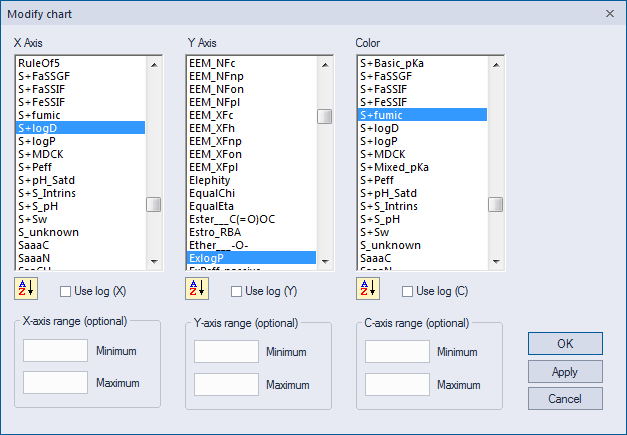Select EEM_NFon in Y Axis list
The width and height of the screenshot is (627, 435).
252,89
